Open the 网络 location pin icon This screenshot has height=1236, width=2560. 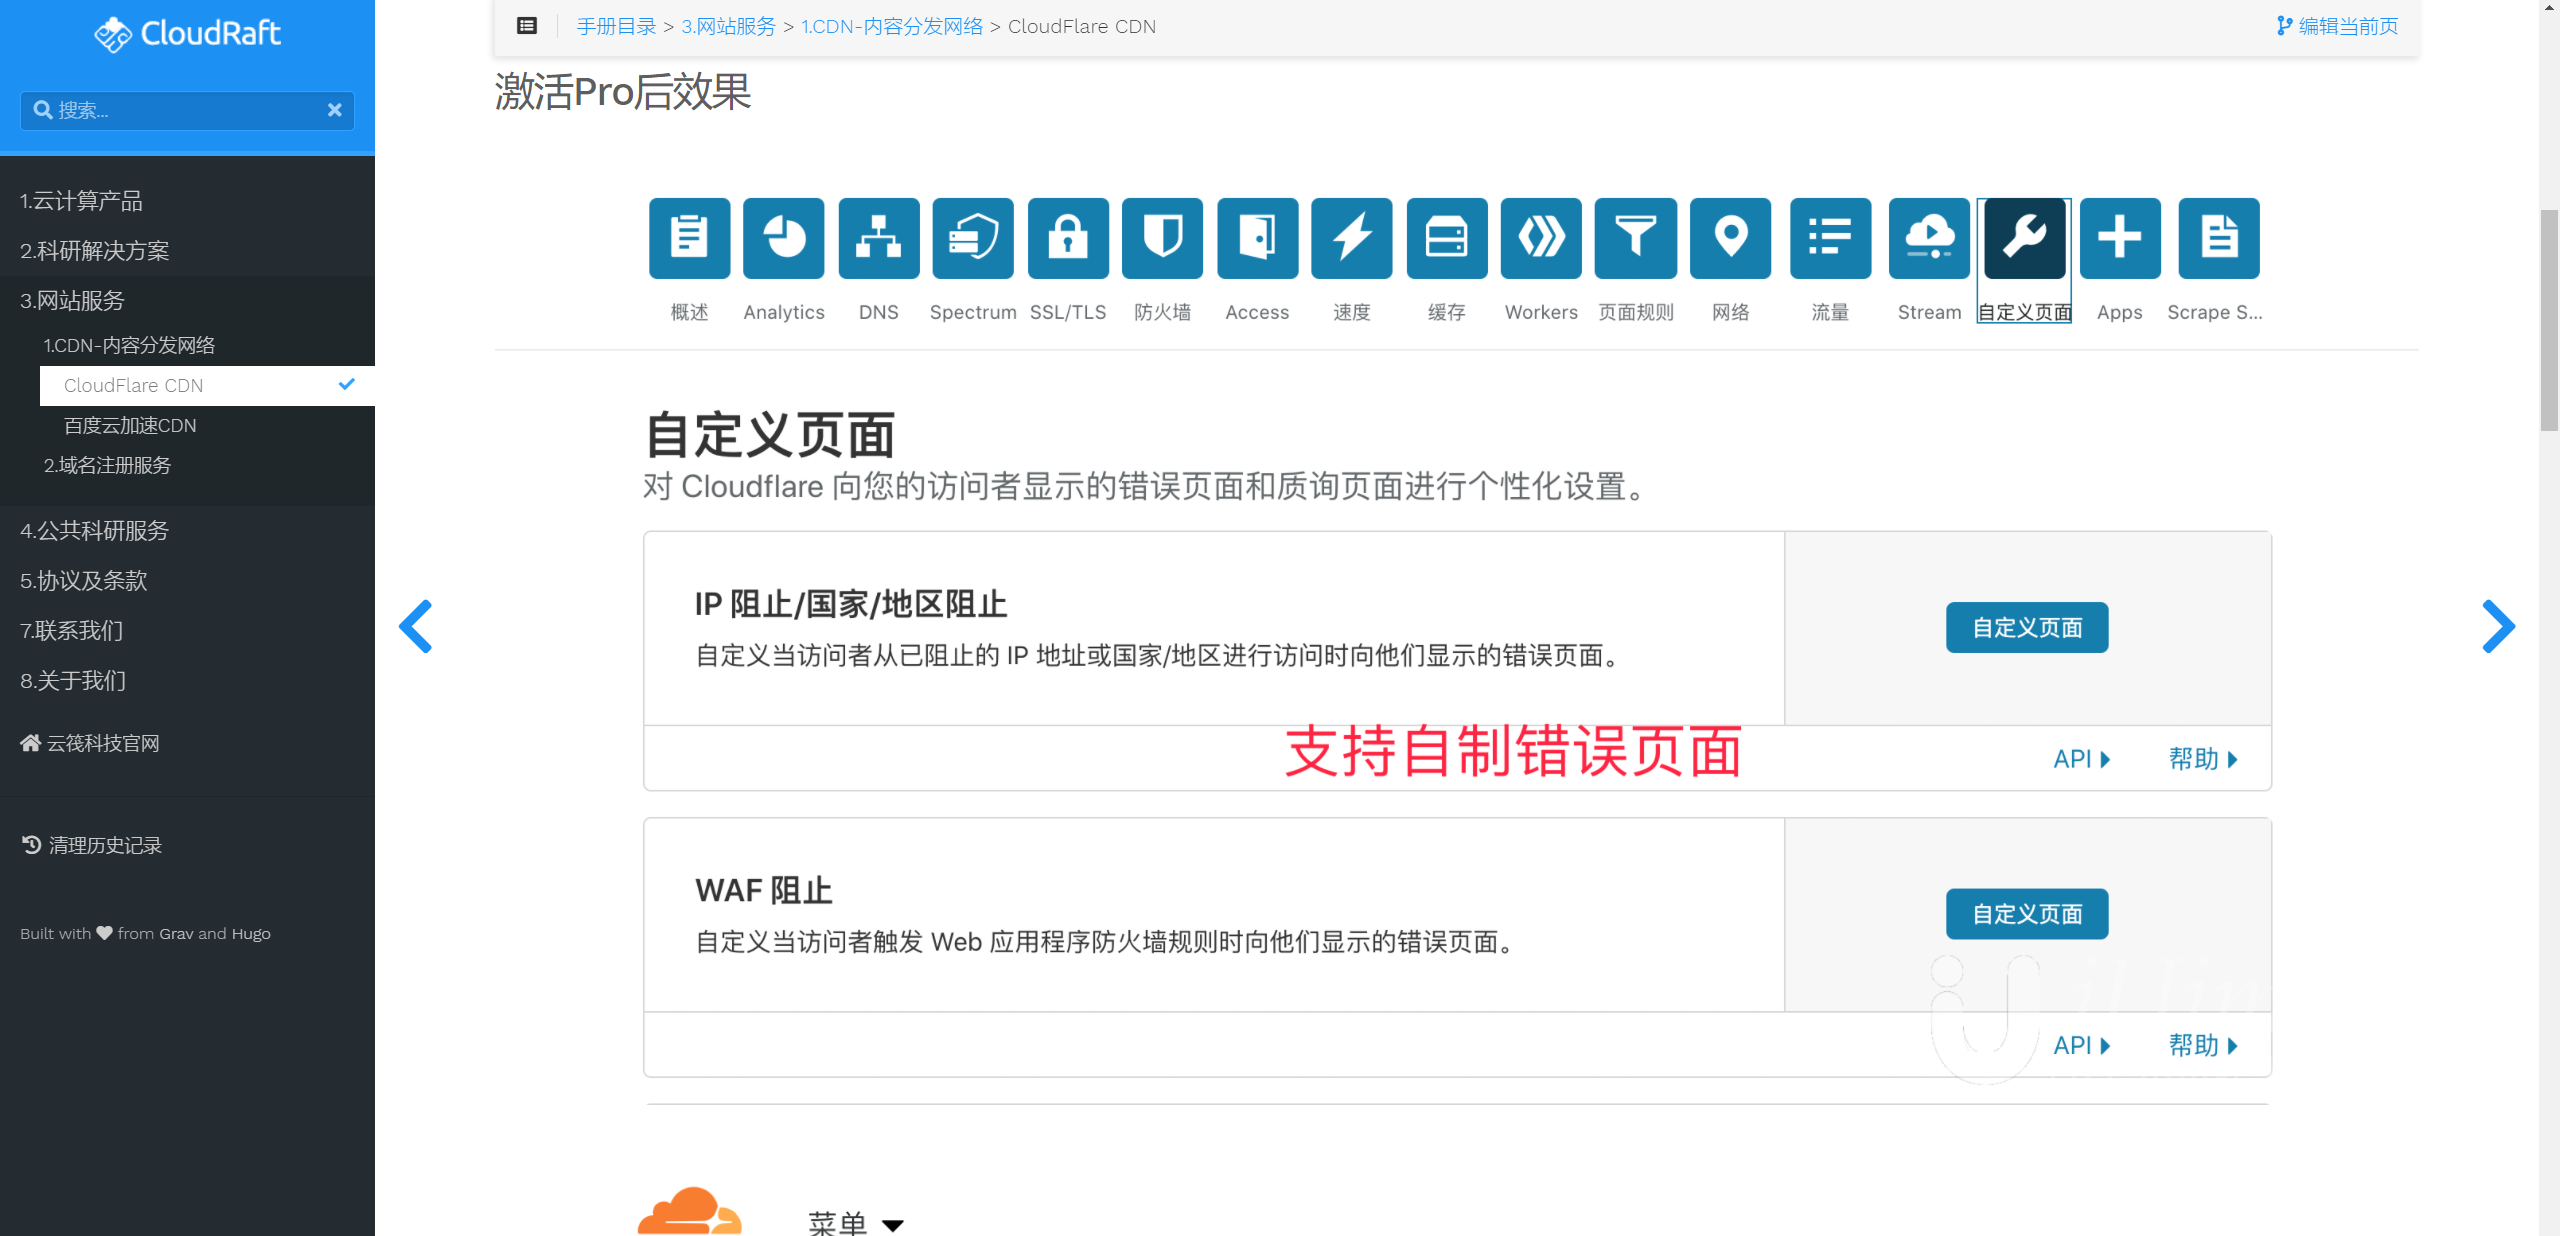(x=1730, y=238)
